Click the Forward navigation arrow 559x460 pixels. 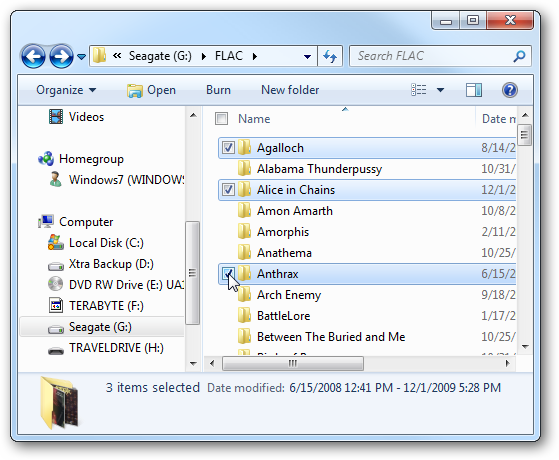(61, 56)
